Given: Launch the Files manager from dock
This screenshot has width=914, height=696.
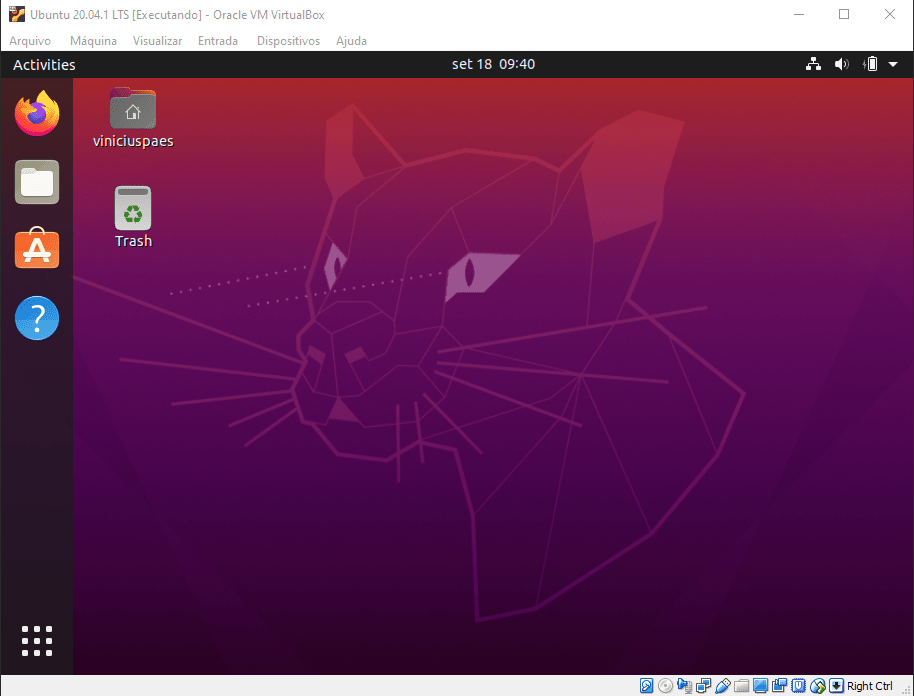Looking at the screenshot, I should [37, 182].
